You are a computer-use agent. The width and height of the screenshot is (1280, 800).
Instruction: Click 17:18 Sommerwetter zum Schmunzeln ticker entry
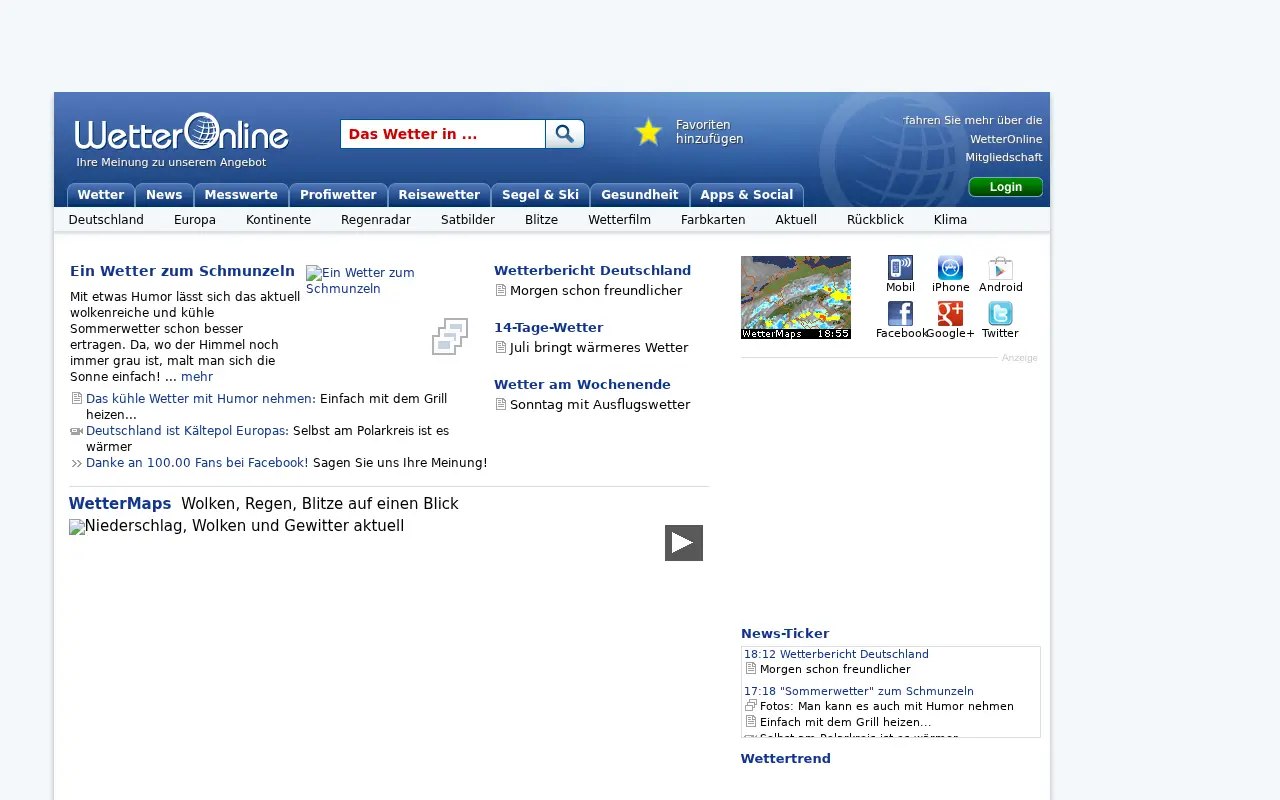click(x=859, y=691)
